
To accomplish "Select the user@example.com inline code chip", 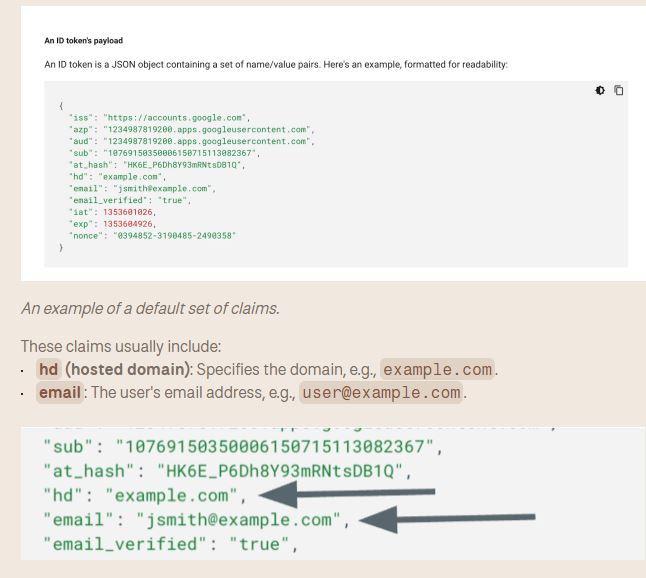I will click(x=381, y=393).
